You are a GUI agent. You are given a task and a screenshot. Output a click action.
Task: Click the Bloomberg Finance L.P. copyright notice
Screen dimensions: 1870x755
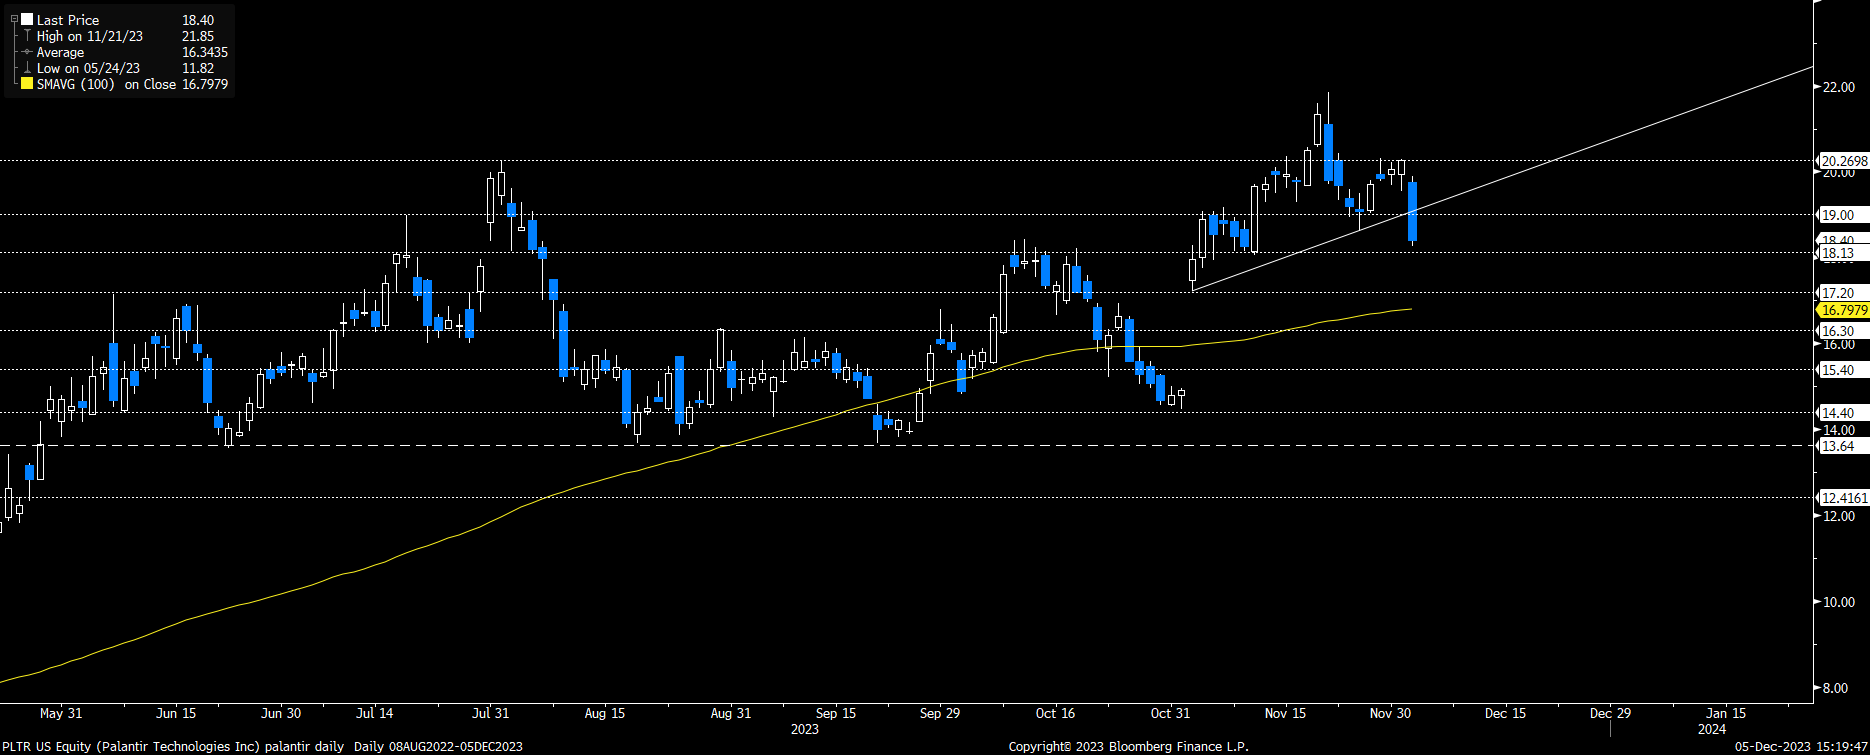tap(1128, 746)
